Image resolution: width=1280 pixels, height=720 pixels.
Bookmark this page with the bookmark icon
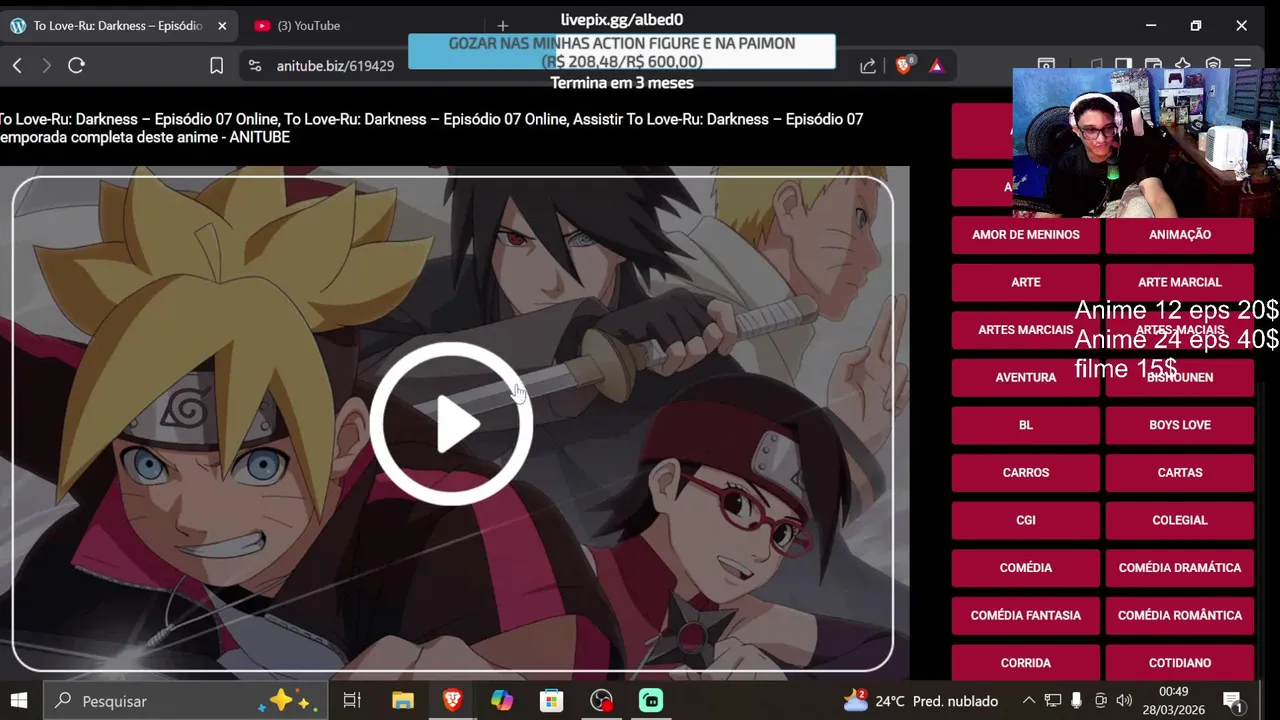click(216, 66)
